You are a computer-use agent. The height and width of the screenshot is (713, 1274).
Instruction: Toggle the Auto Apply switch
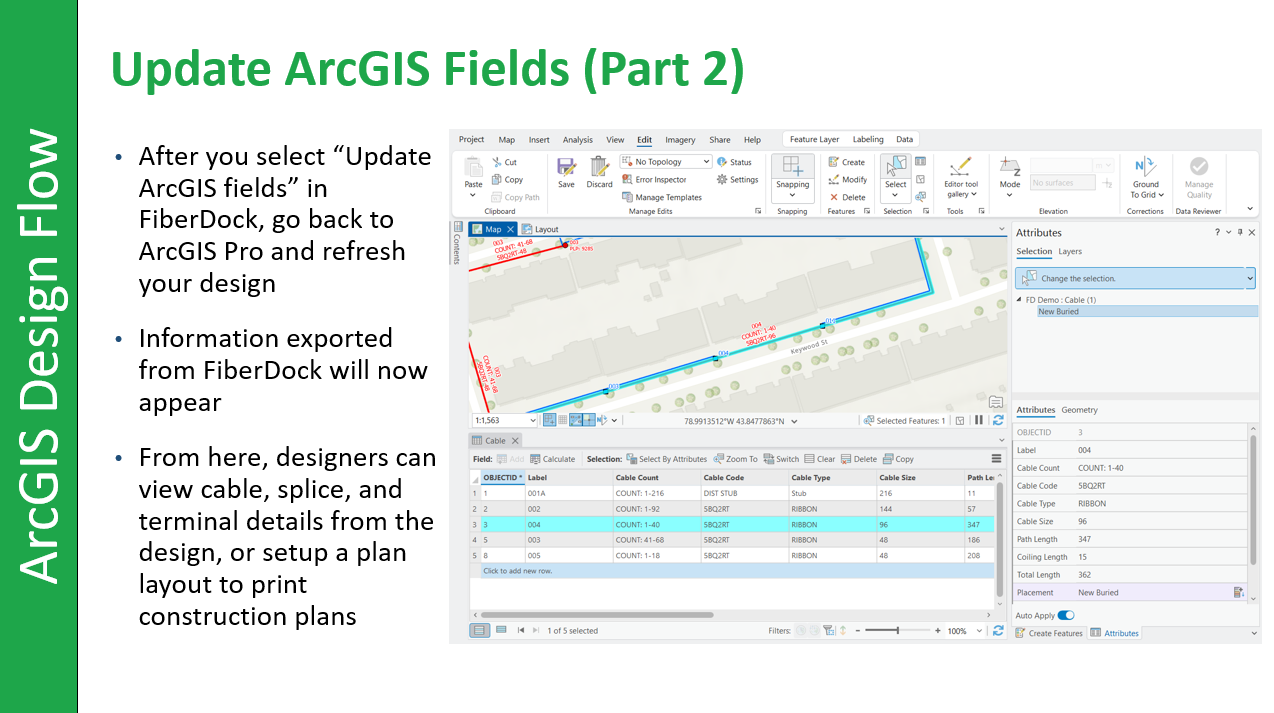pyautogui.click(x=1065, y=616)
